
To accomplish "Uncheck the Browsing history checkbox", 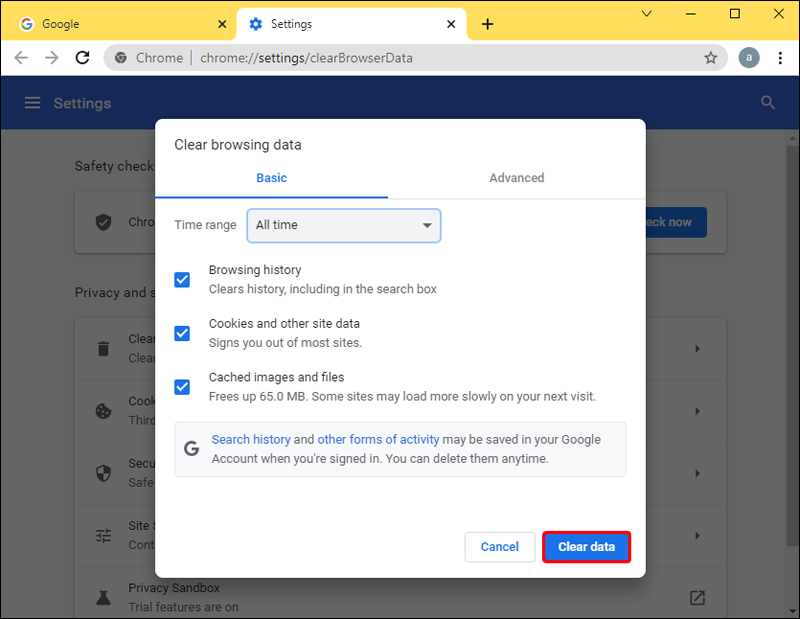I will pos(182,280).
